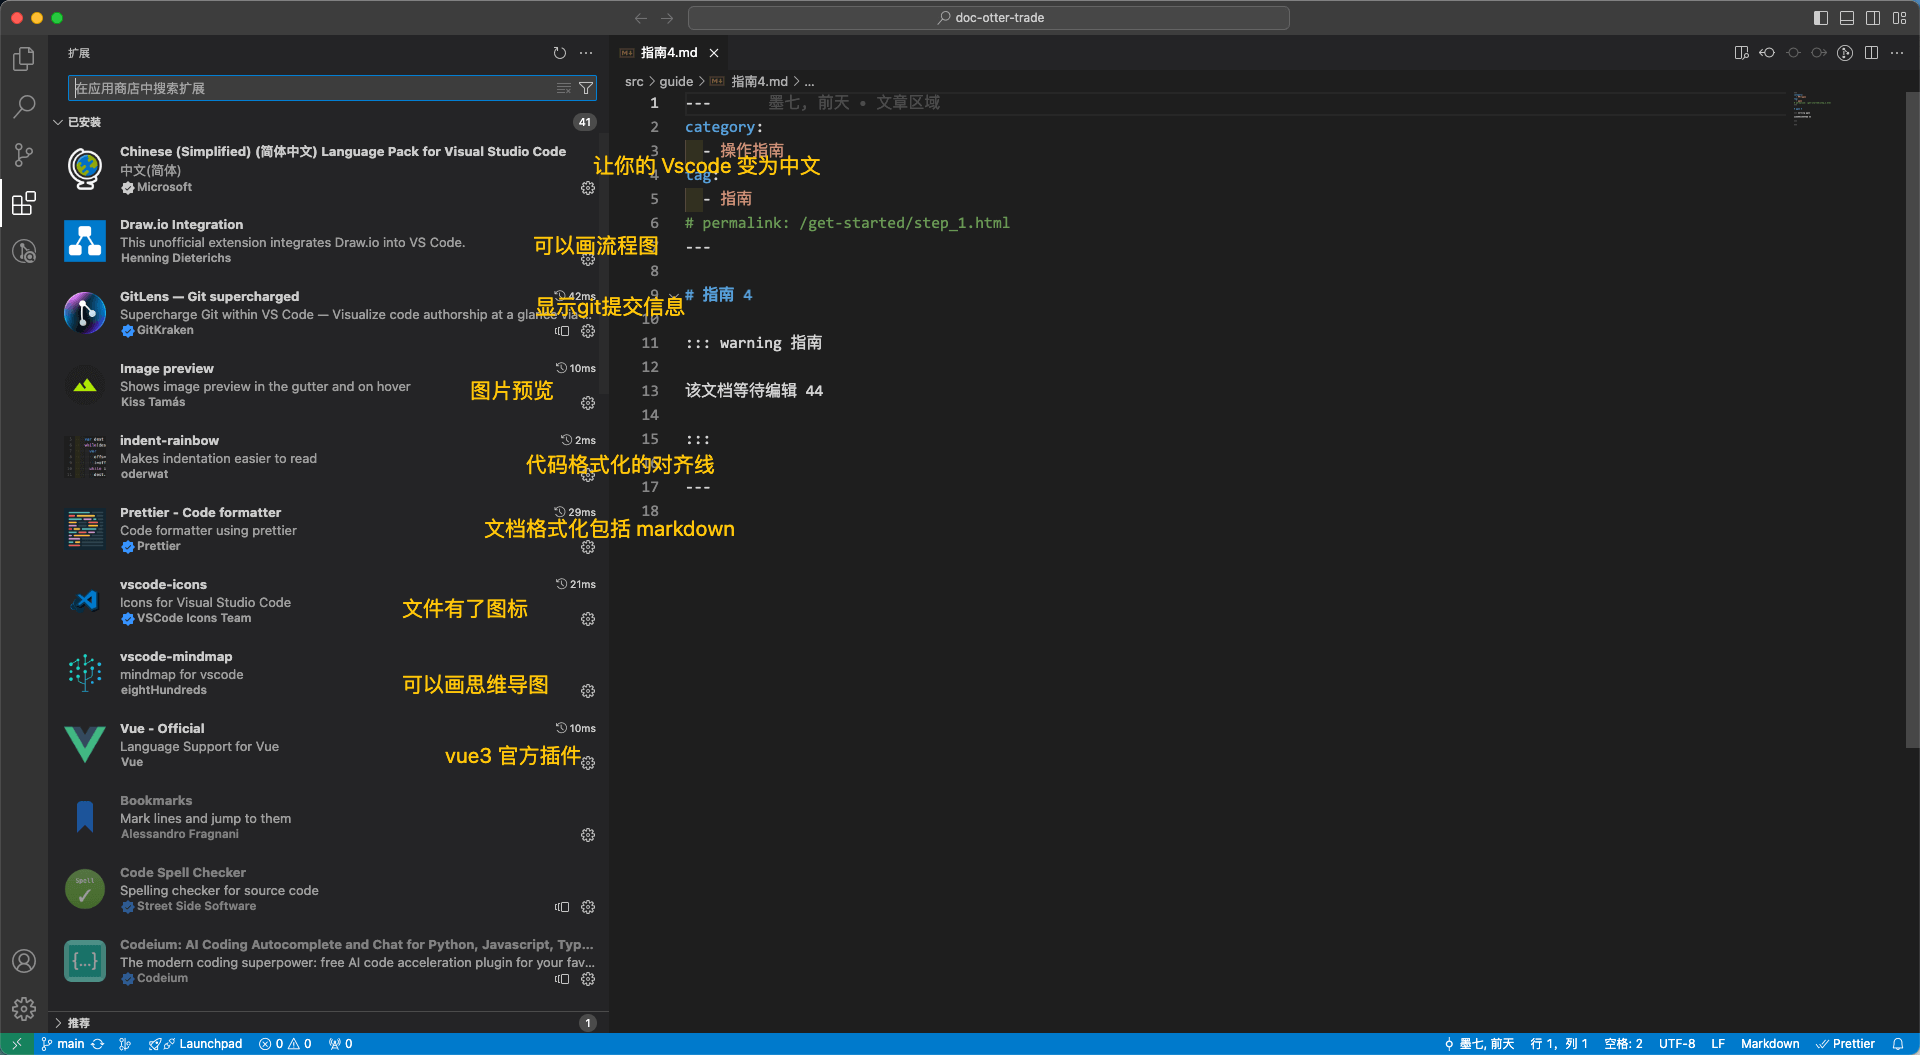
Task: Go forward with navigation arrow
Action: pyautogui.click(x=667, y=18)
